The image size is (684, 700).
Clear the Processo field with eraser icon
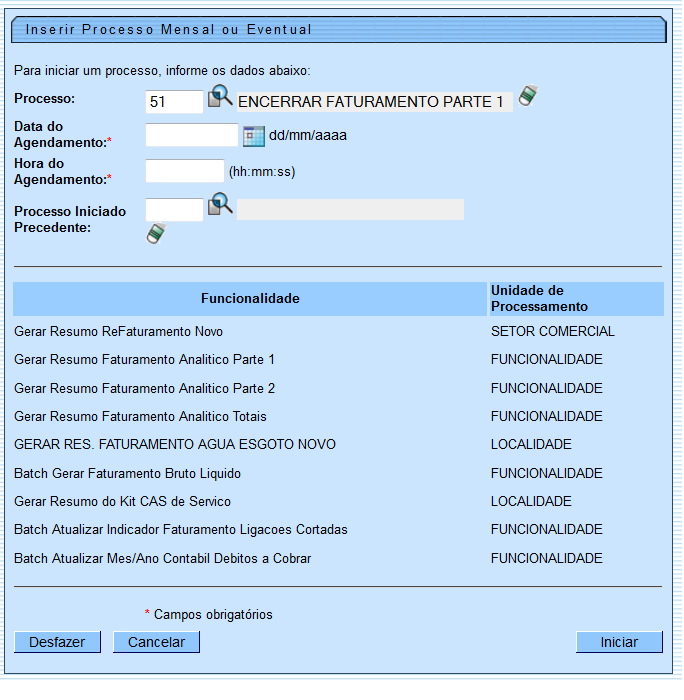(x=528, y=97)
